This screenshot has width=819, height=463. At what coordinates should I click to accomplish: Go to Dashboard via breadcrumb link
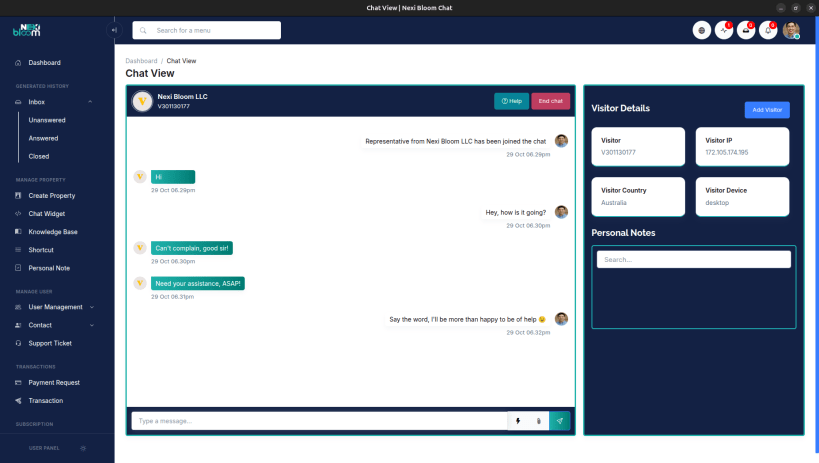141,61
